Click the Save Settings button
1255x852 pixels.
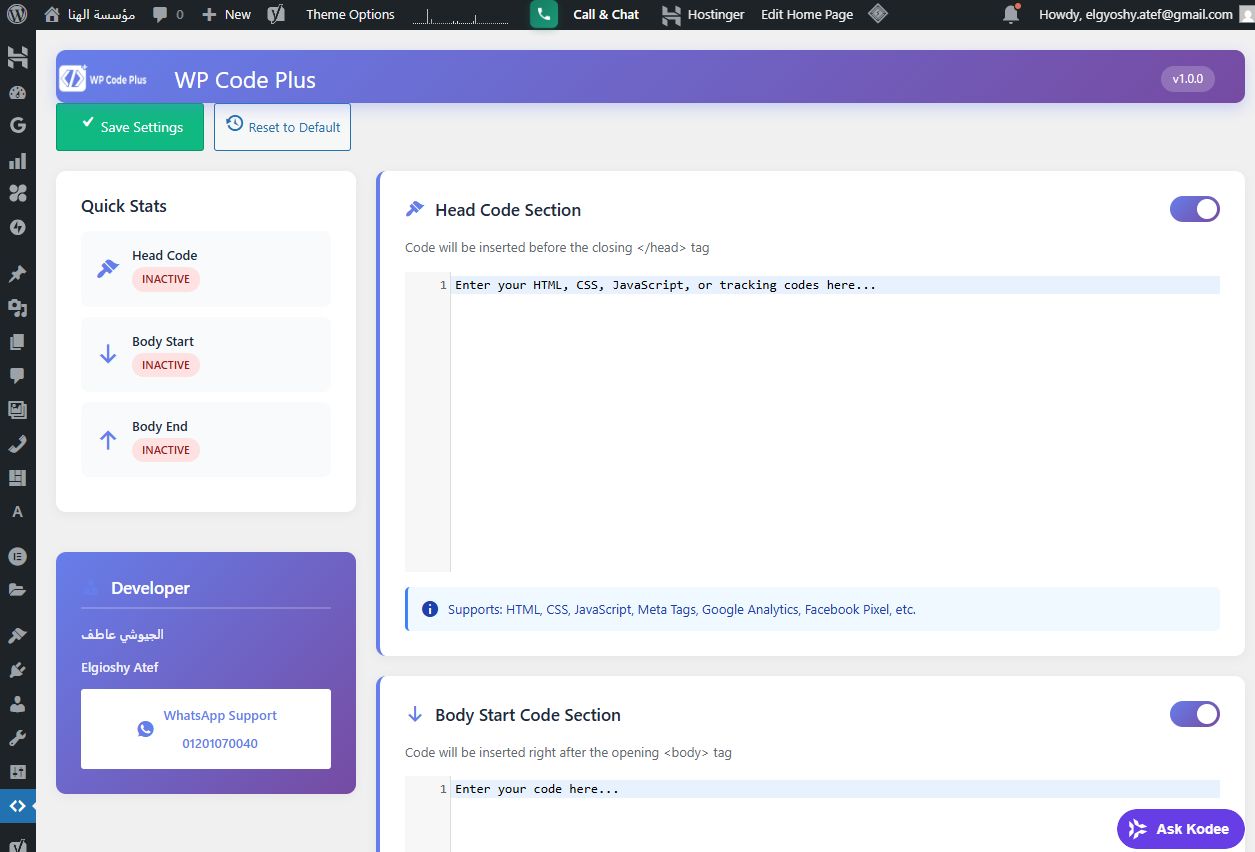pos(130,127)
